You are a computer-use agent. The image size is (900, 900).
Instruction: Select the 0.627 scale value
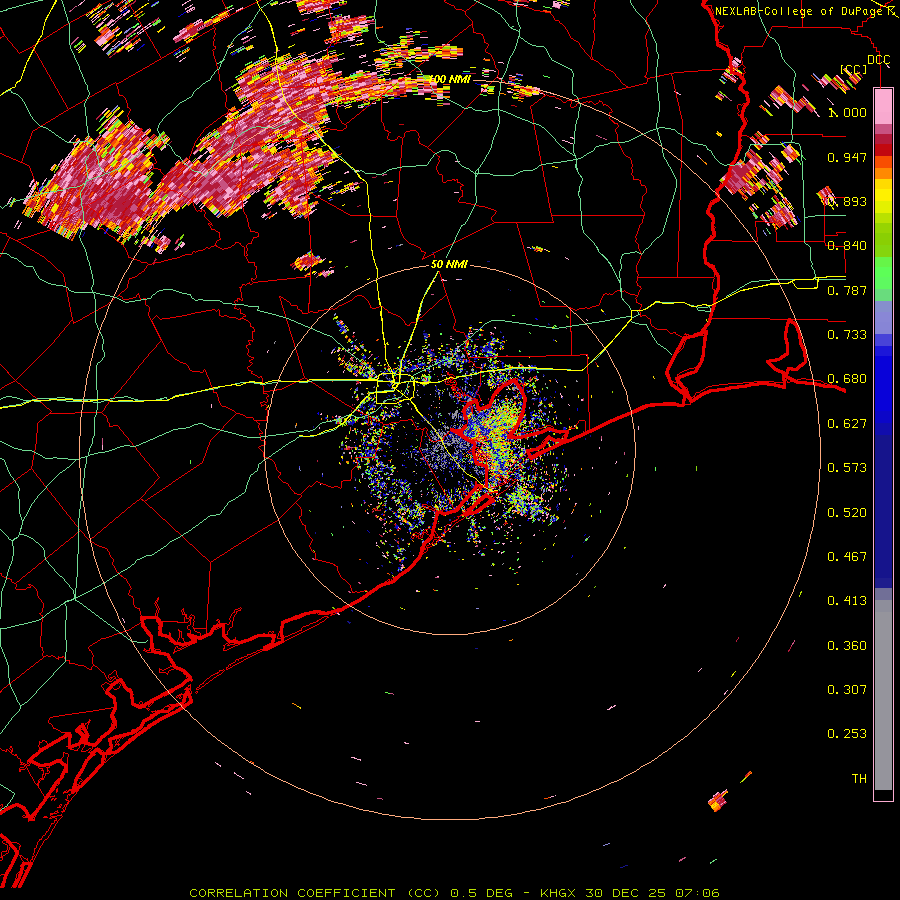[847, 424]
